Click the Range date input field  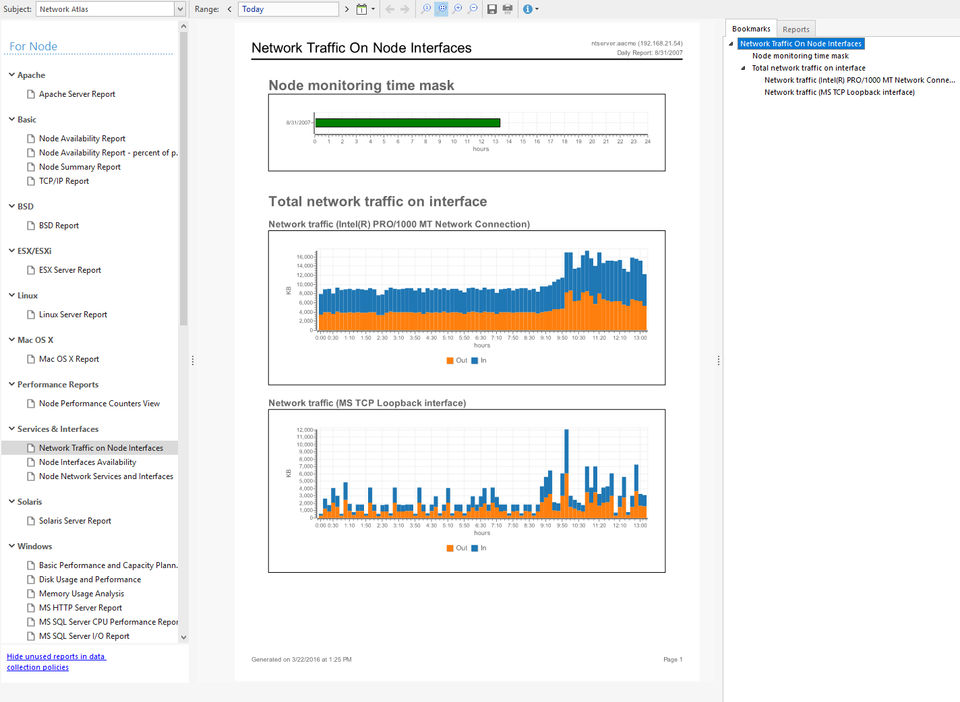click(288, 9)
